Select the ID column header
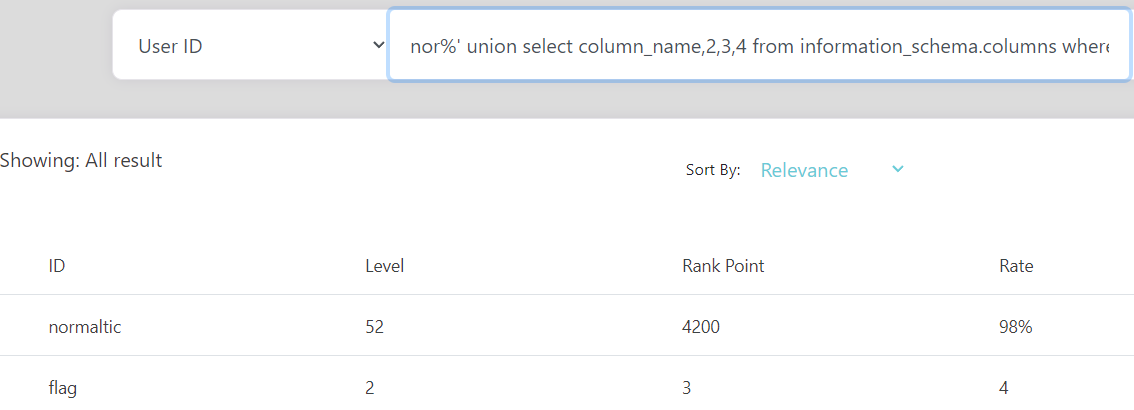1134x410 pixels. click(x=57, y=266)
